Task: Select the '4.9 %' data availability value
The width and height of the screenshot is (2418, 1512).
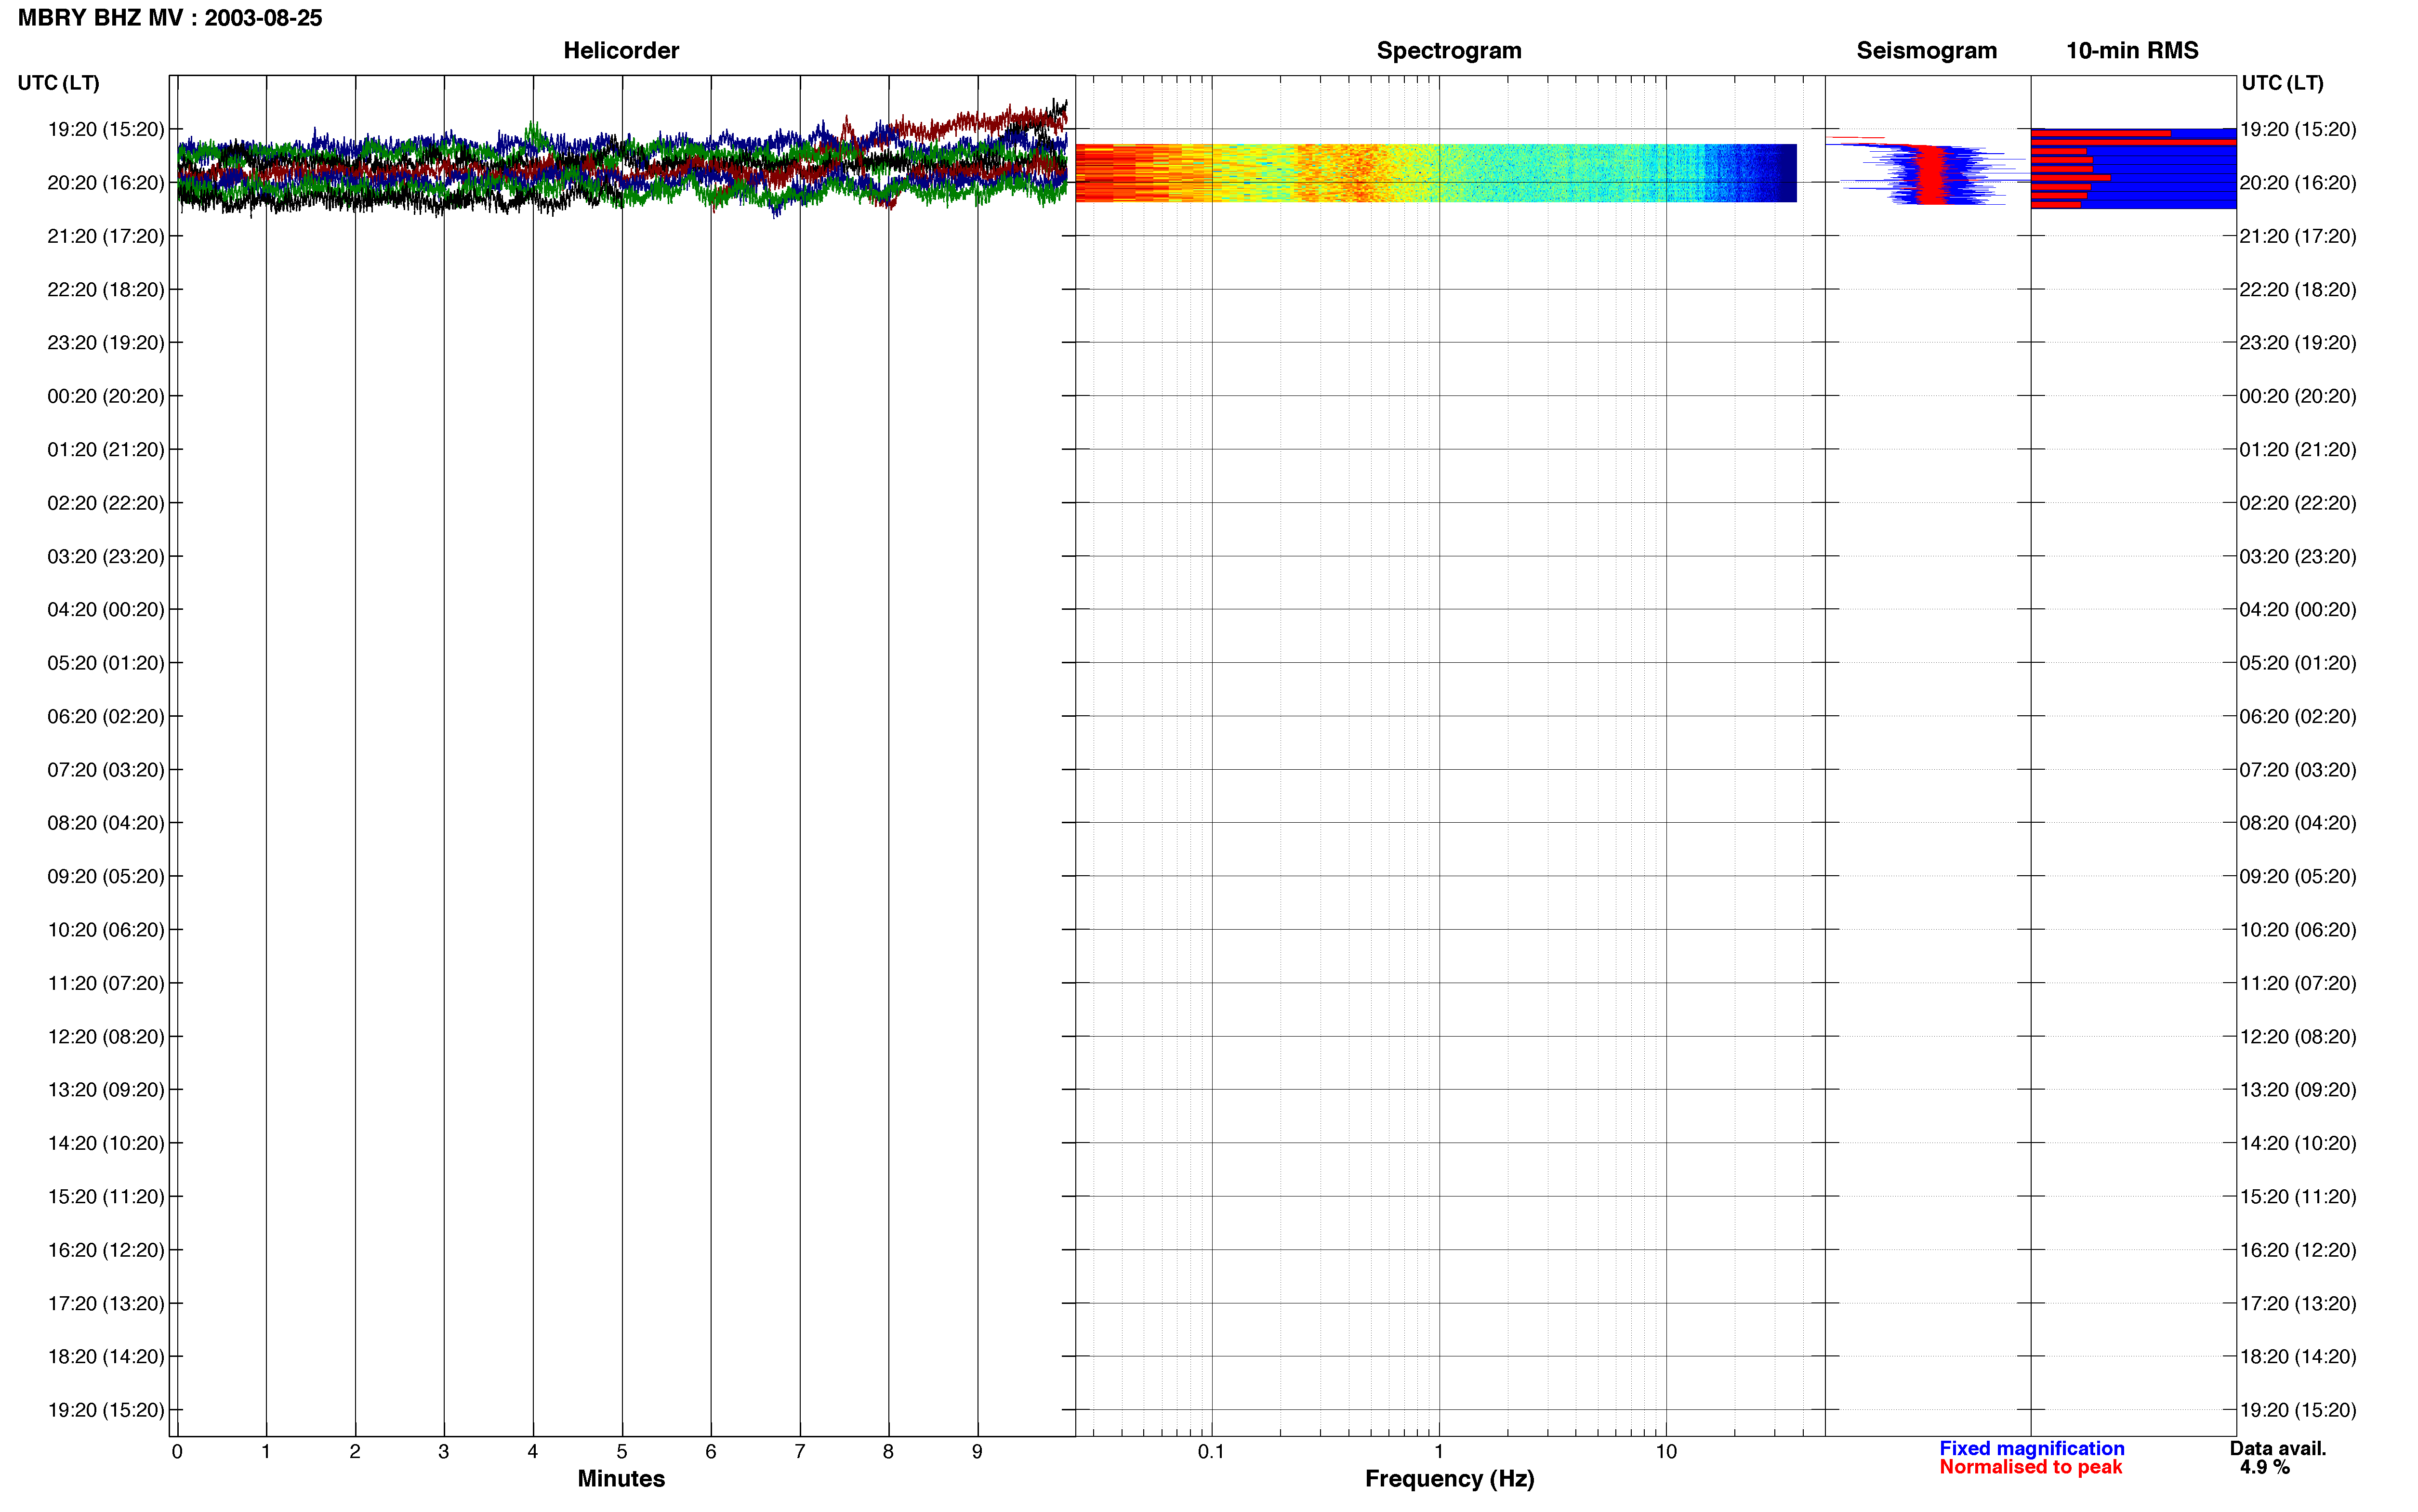Action: 2264,1467
